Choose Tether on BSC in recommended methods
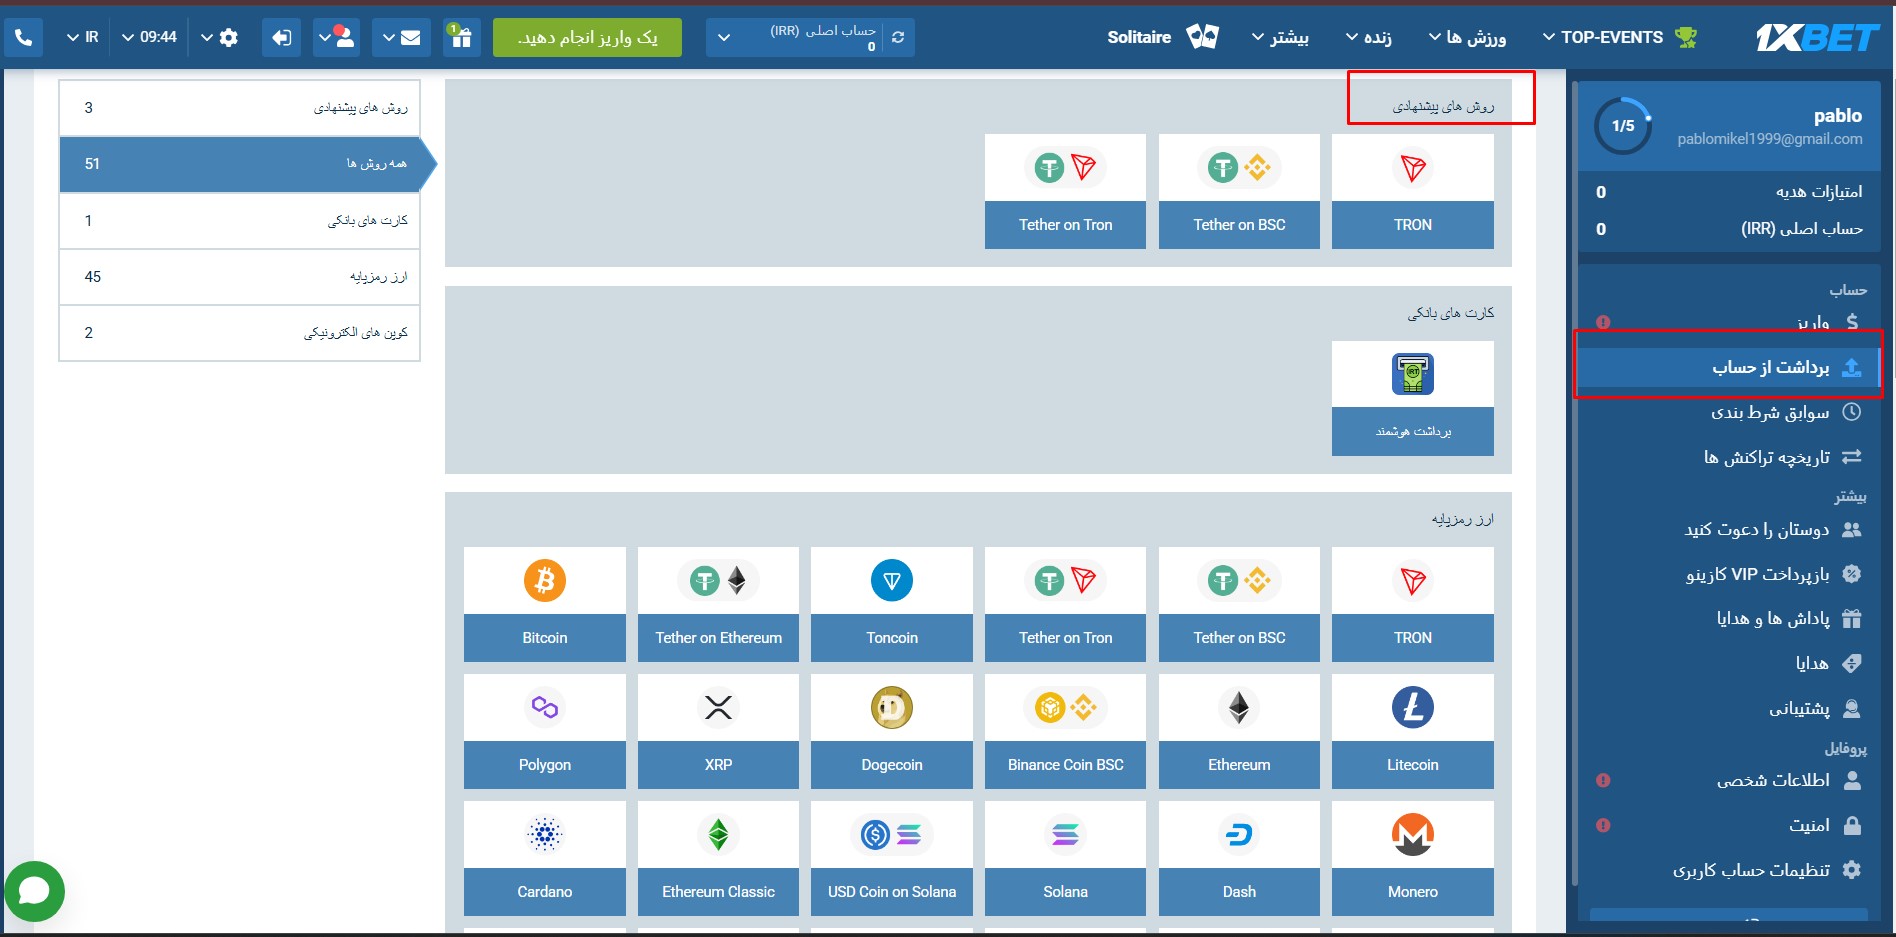The width and height of the screenshot is (1896, 937). pyautogui.click(x=1239, y=191)
